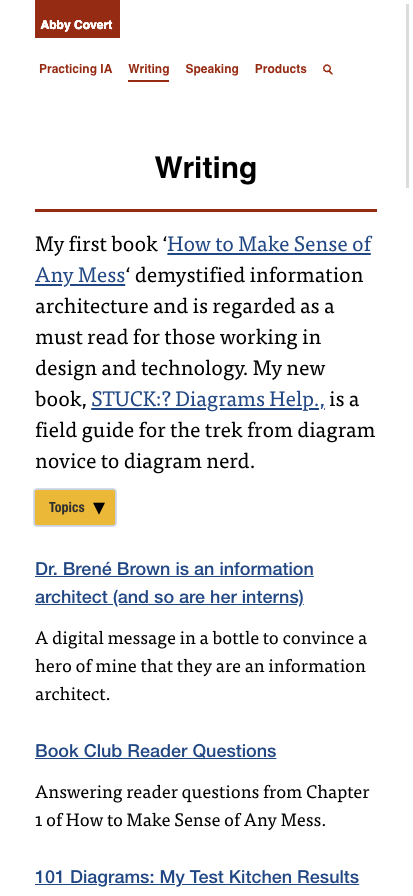The image size is (413, 896).
Task: Click the Abby Covert logo
Action: click(77, 19)
